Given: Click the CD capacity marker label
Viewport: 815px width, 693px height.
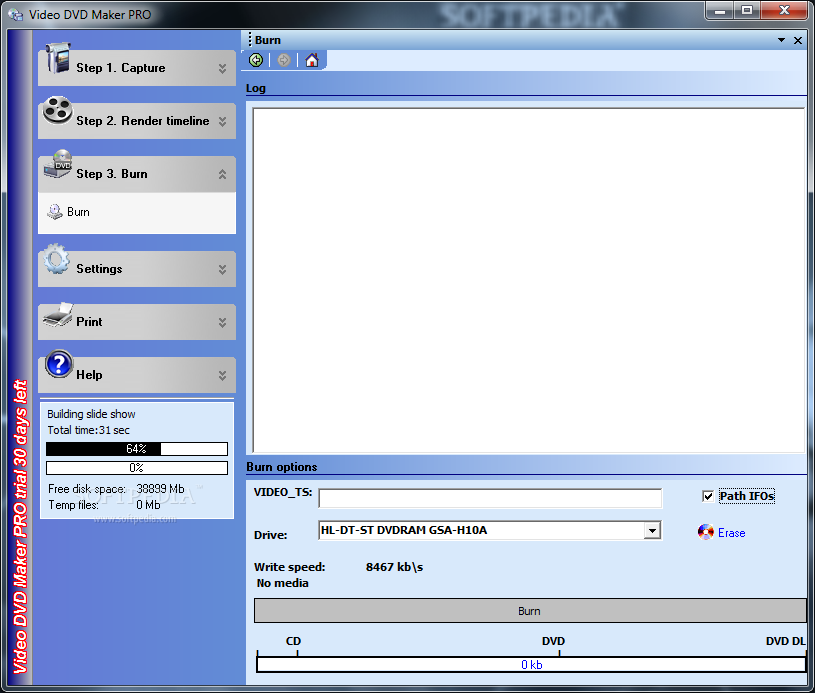Looking at the screenshot, I should click(x=293, y=641).
